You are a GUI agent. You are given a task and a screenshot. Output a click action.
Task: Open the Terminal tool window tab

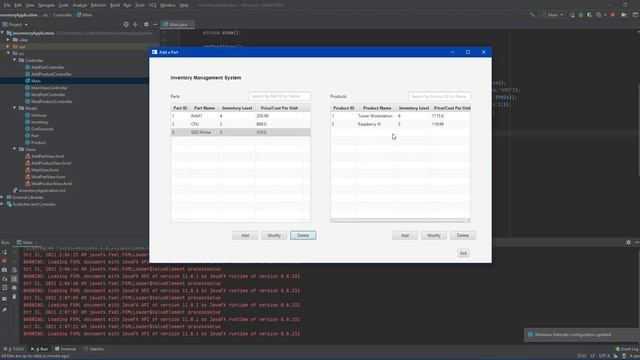tap(65, 349)
